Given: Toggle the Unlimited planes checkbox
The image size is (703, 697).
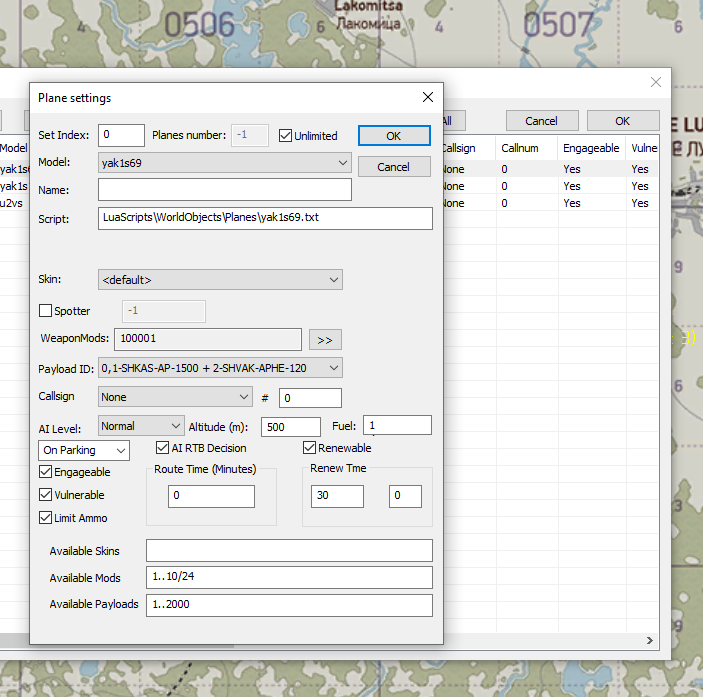Looking at the screenshot, I should coord(286,136).
